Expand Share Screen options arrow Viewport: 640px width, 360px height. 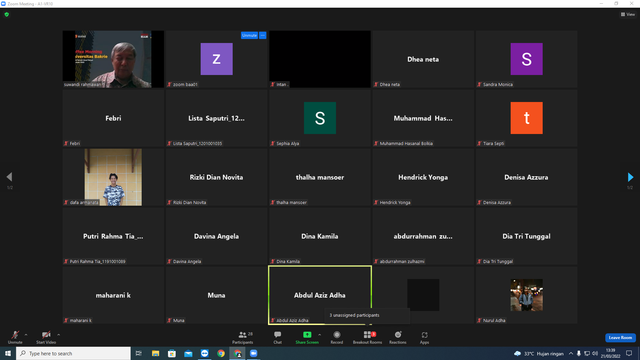(320, 335)
